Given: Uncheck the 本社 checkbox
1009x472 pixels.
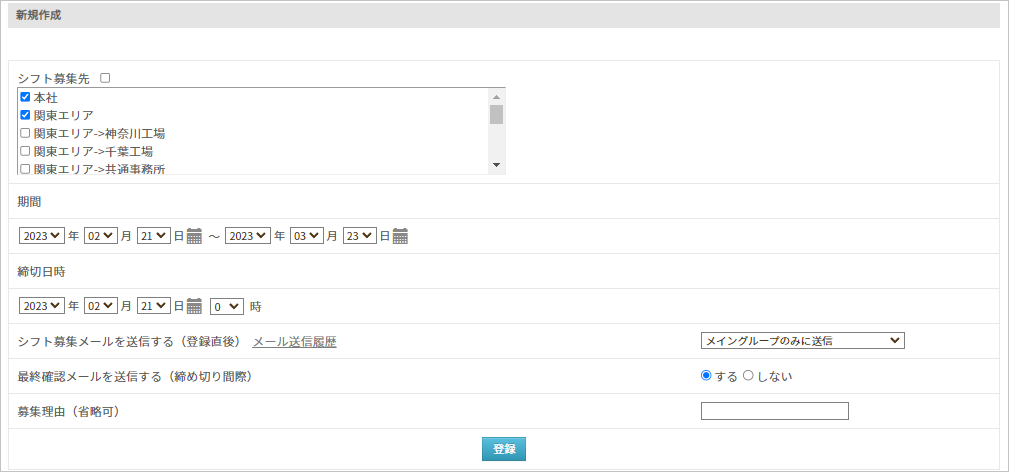Looking at the screenshot, I should click(x=25, y=97).
